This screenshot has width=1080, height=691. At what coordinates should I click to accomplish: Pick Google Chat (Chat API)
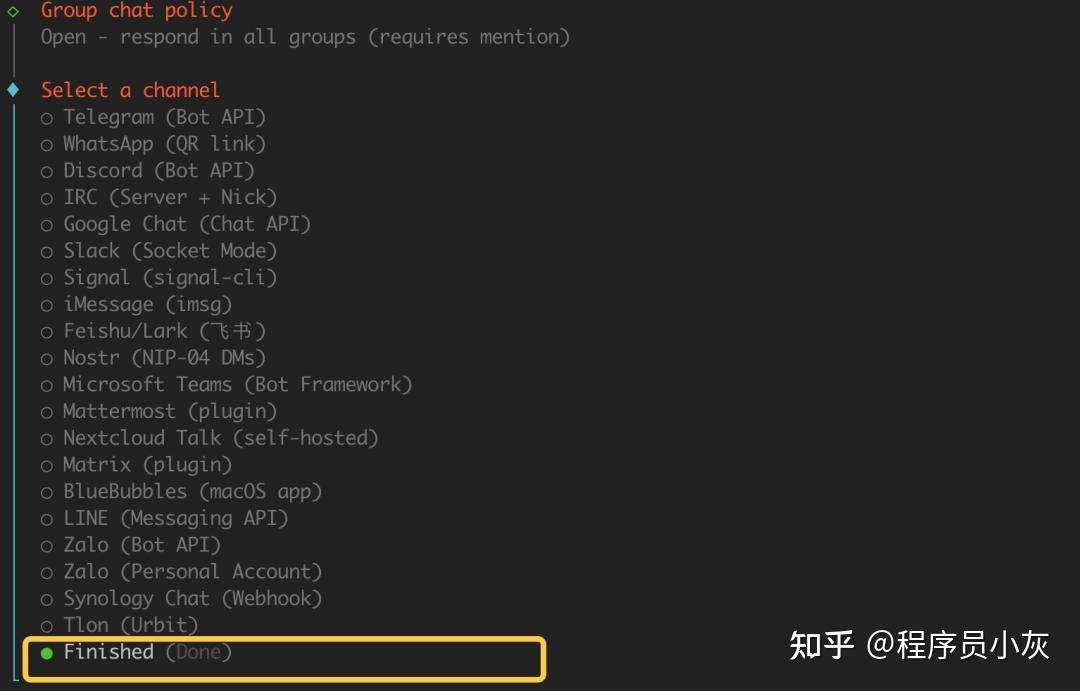pos(187,224)
